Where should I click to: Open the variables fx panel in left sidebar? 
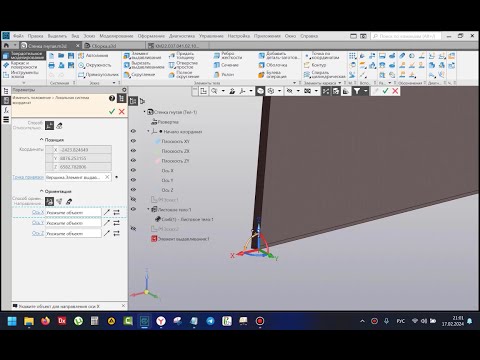[x=6, y=110]
